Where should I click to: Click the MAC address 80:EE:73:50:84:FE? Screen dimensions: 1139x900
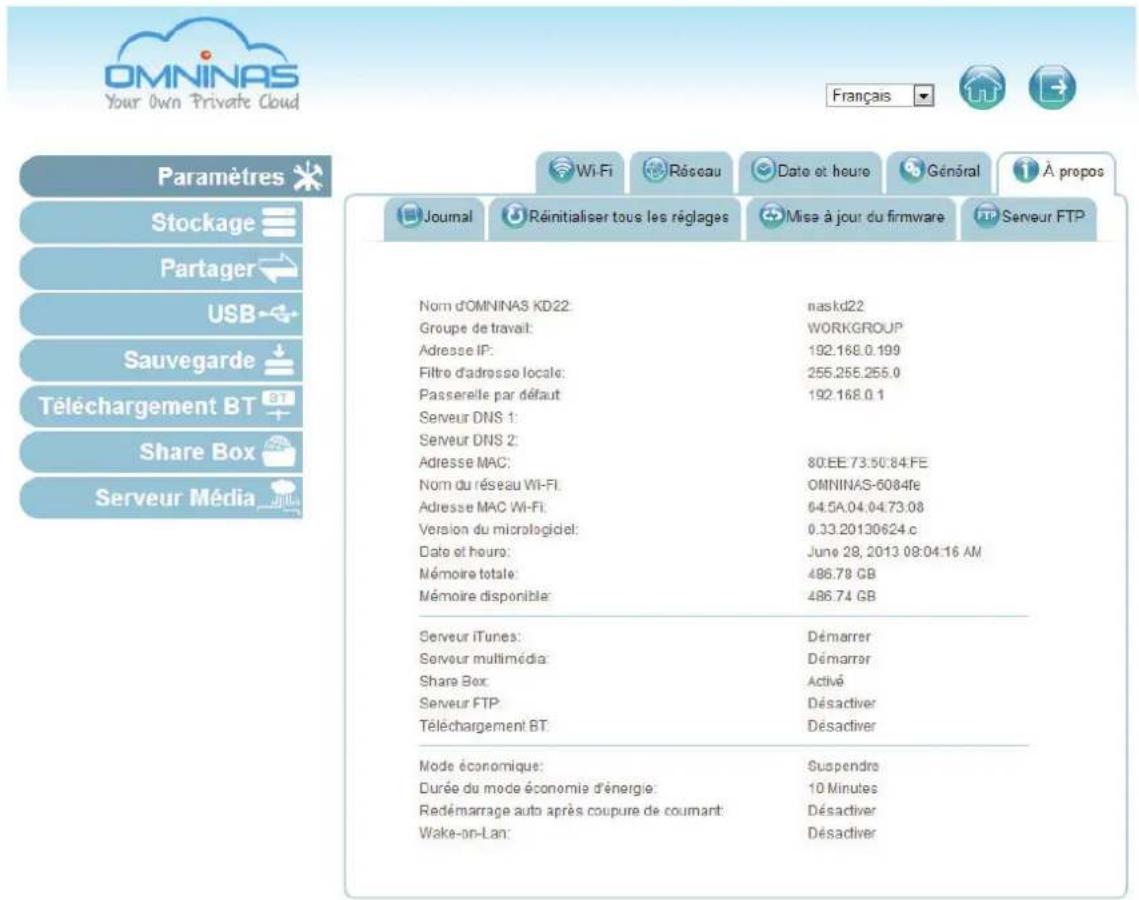coord(867,463)
